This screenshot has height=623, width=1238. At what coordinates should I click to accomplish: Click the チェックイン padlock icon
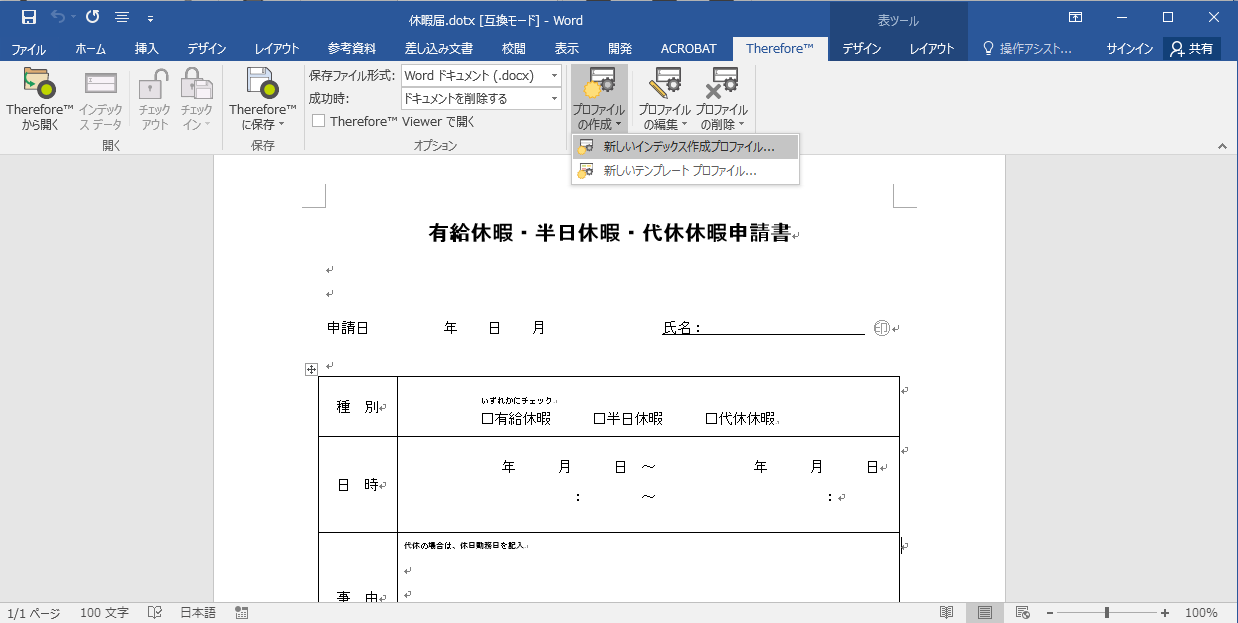point(196,84)
